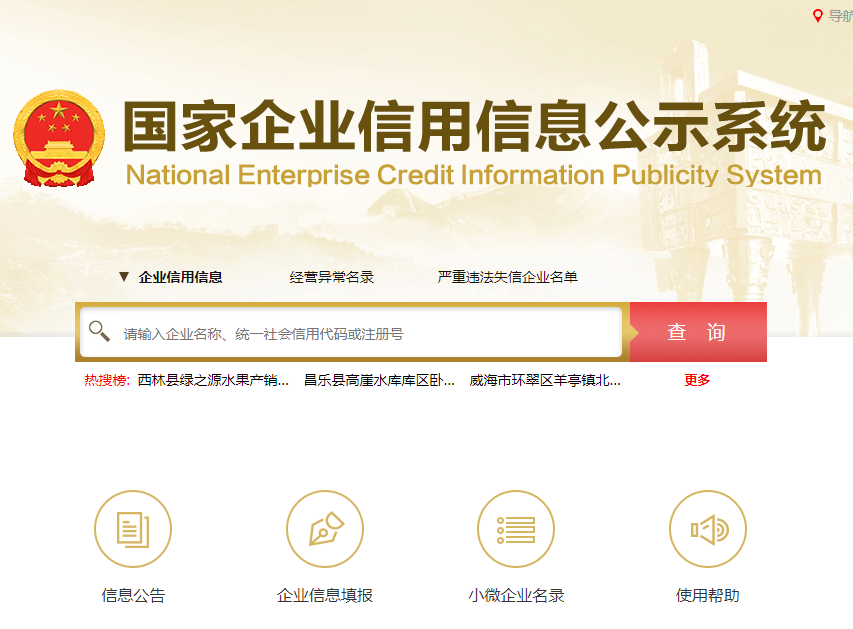853x629 pixels.
Task: Open the 企业信息填报 pen icon
Action: [325, 529]
